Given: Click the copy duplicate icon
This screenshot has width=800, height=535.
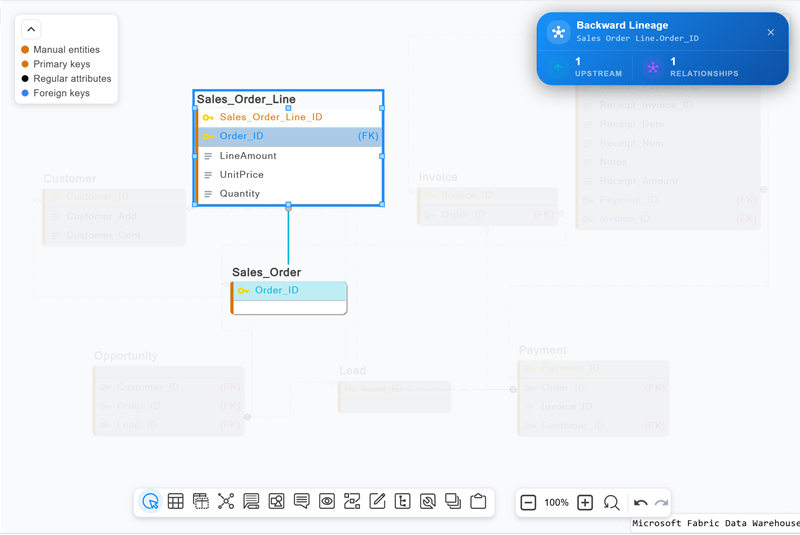Looking at the screenshot, I should 453,502.
